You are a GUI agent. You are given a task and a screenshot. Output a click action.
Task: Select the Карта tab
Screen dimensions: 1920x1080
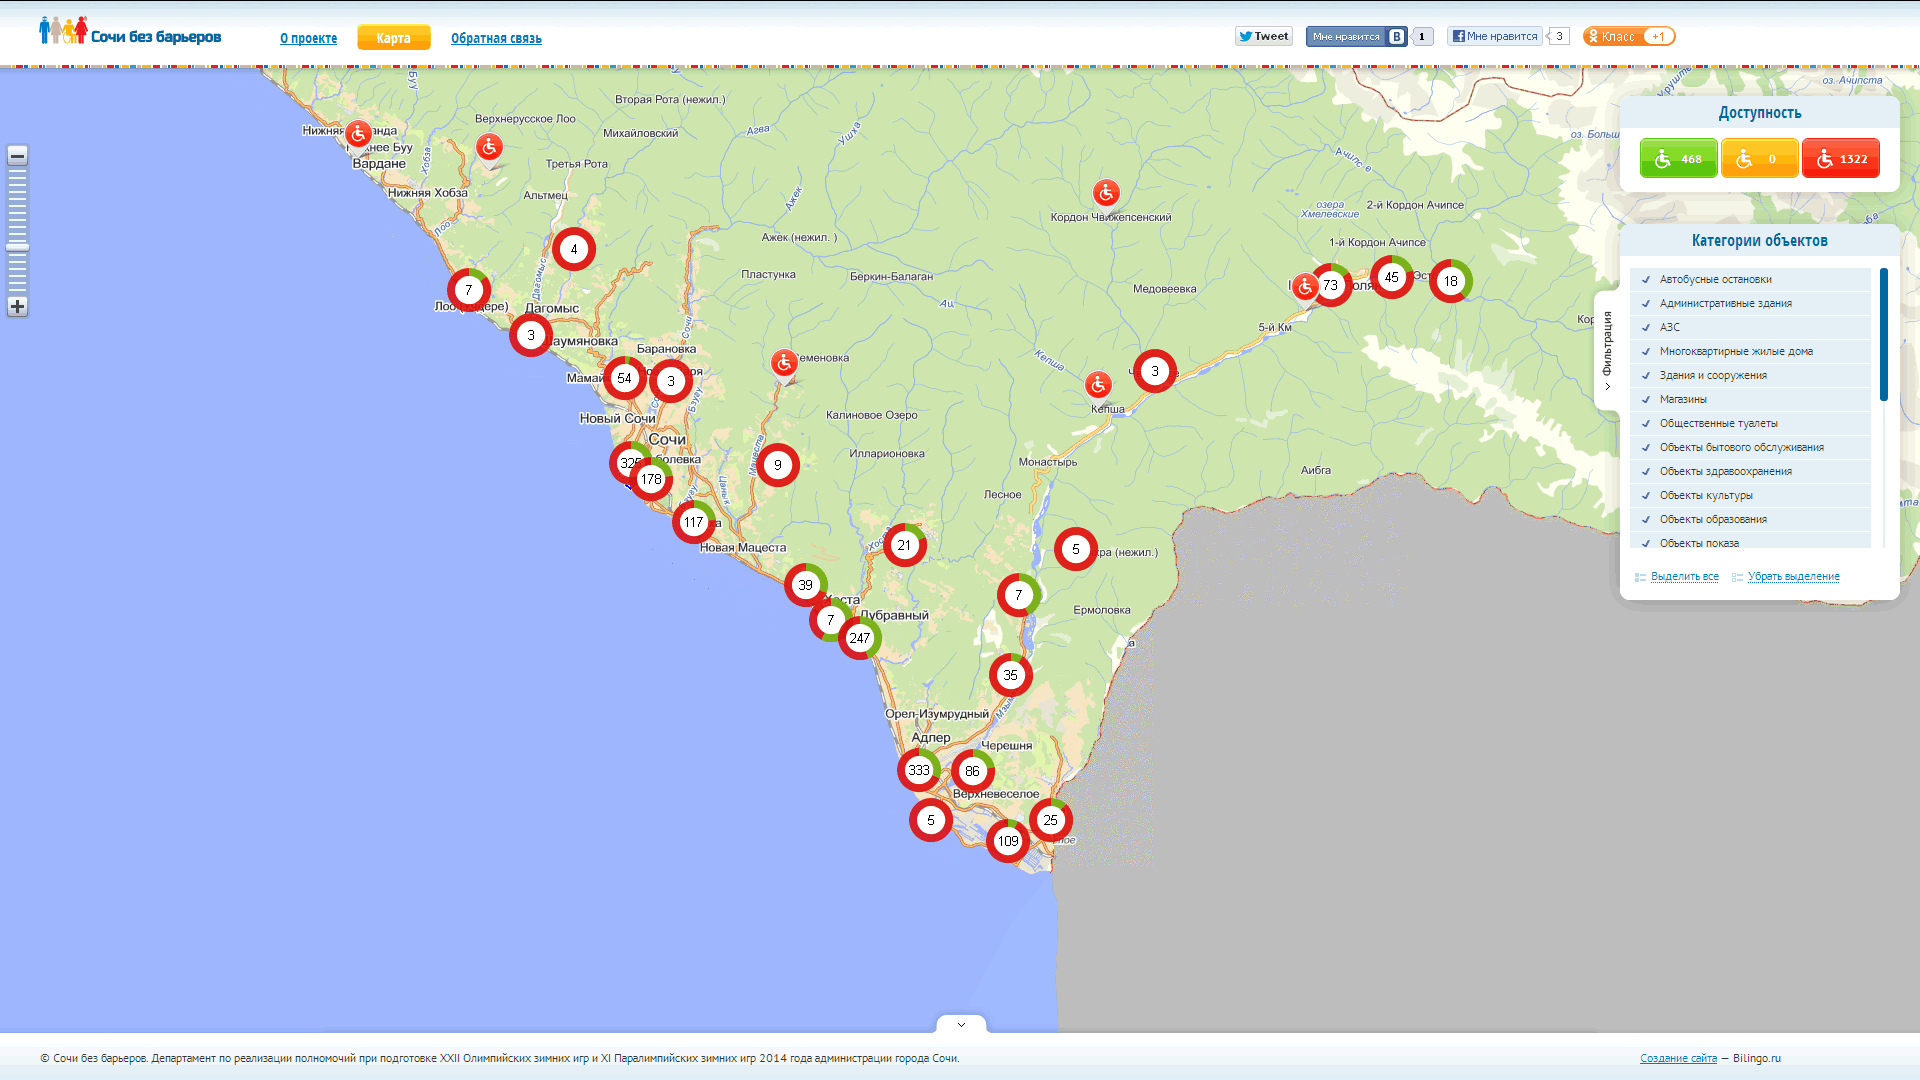pyautogui.click(x=394, y=38)
